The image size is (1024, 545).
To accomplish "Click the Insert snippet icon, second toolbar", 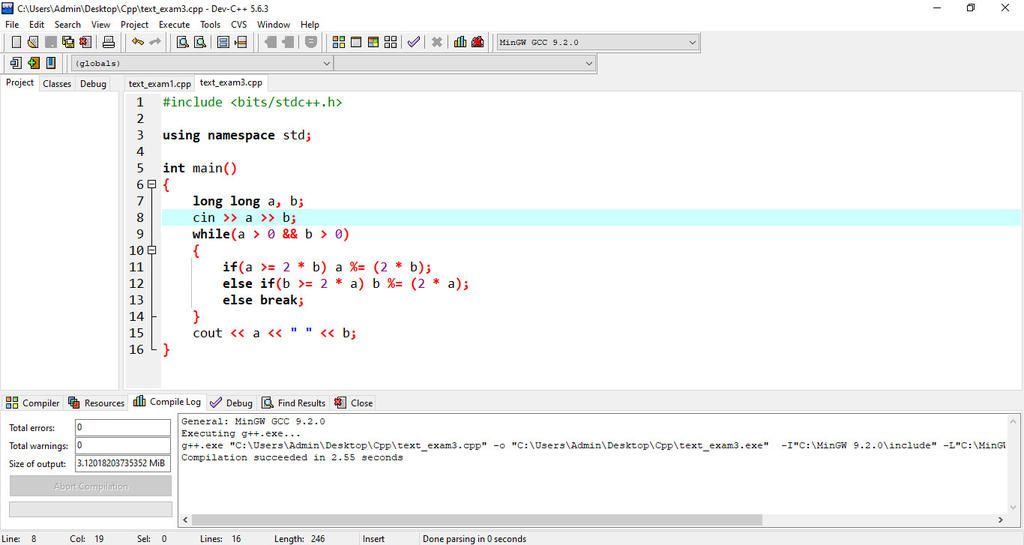I will pos(16,63).
